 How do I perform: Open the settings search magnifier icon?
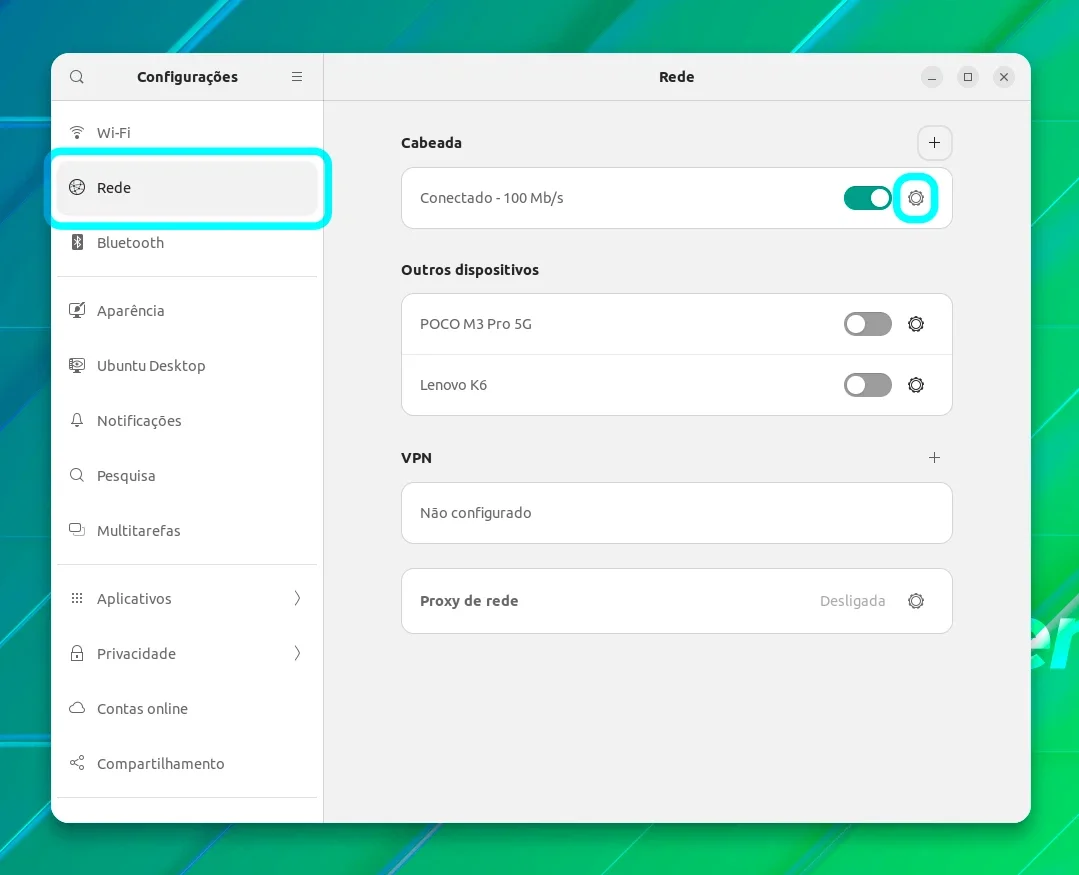pos(77,76)
